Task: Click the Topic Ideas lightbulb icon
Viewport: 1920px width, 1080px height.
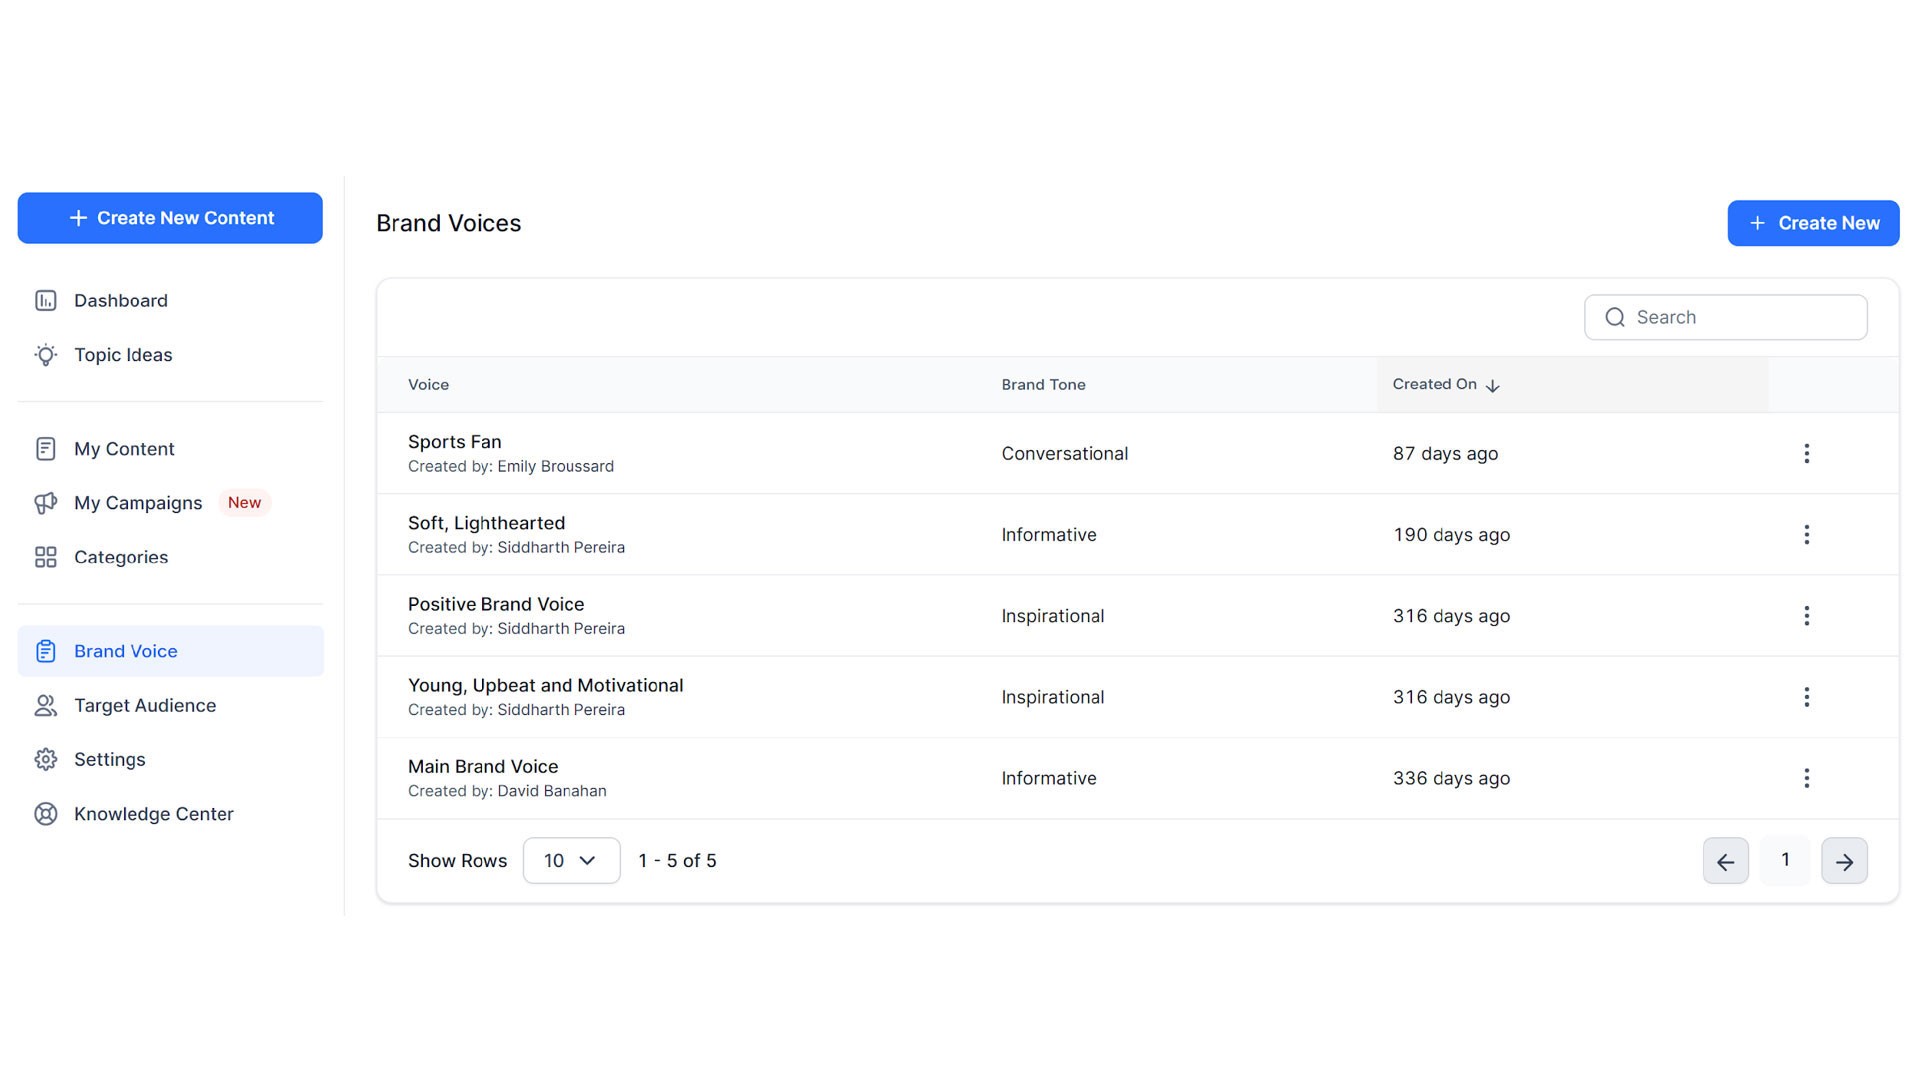Action: 46,355
